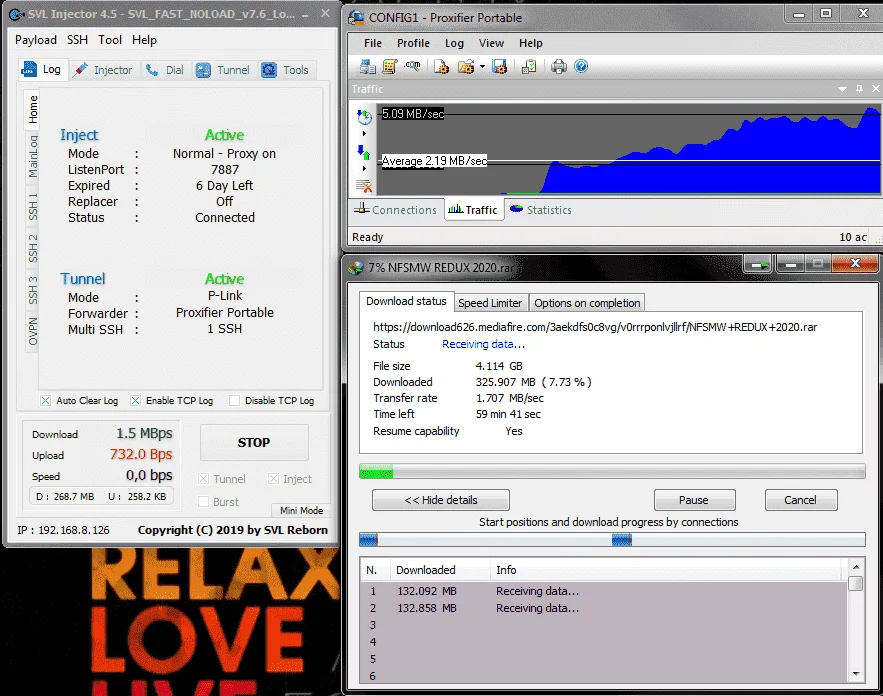Viewport: 883px width, 696px height.
Task: Open the Proxy Checker clipboard icon
Action: (529, 66)
